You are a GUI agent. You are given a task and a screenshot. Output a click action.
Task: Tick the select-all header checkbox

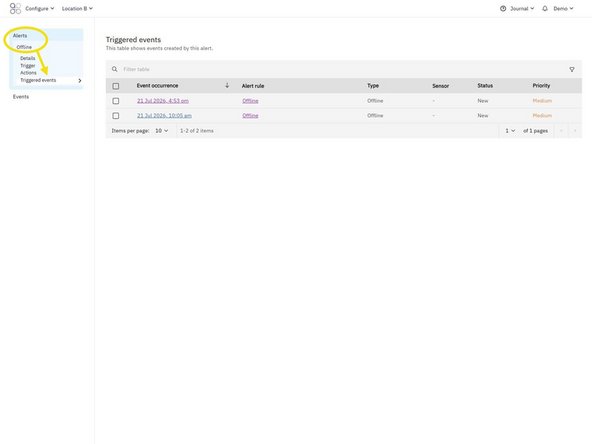coord(116,86)
